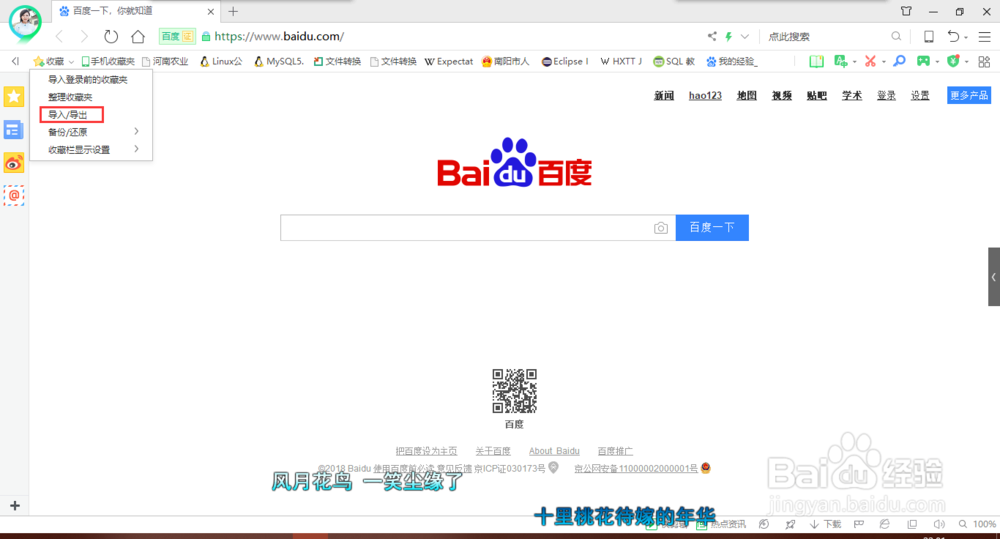The image size is (1000, 539).
Task: Click the skin T-shirt icon in title bar
Action: tap(906, 11)
